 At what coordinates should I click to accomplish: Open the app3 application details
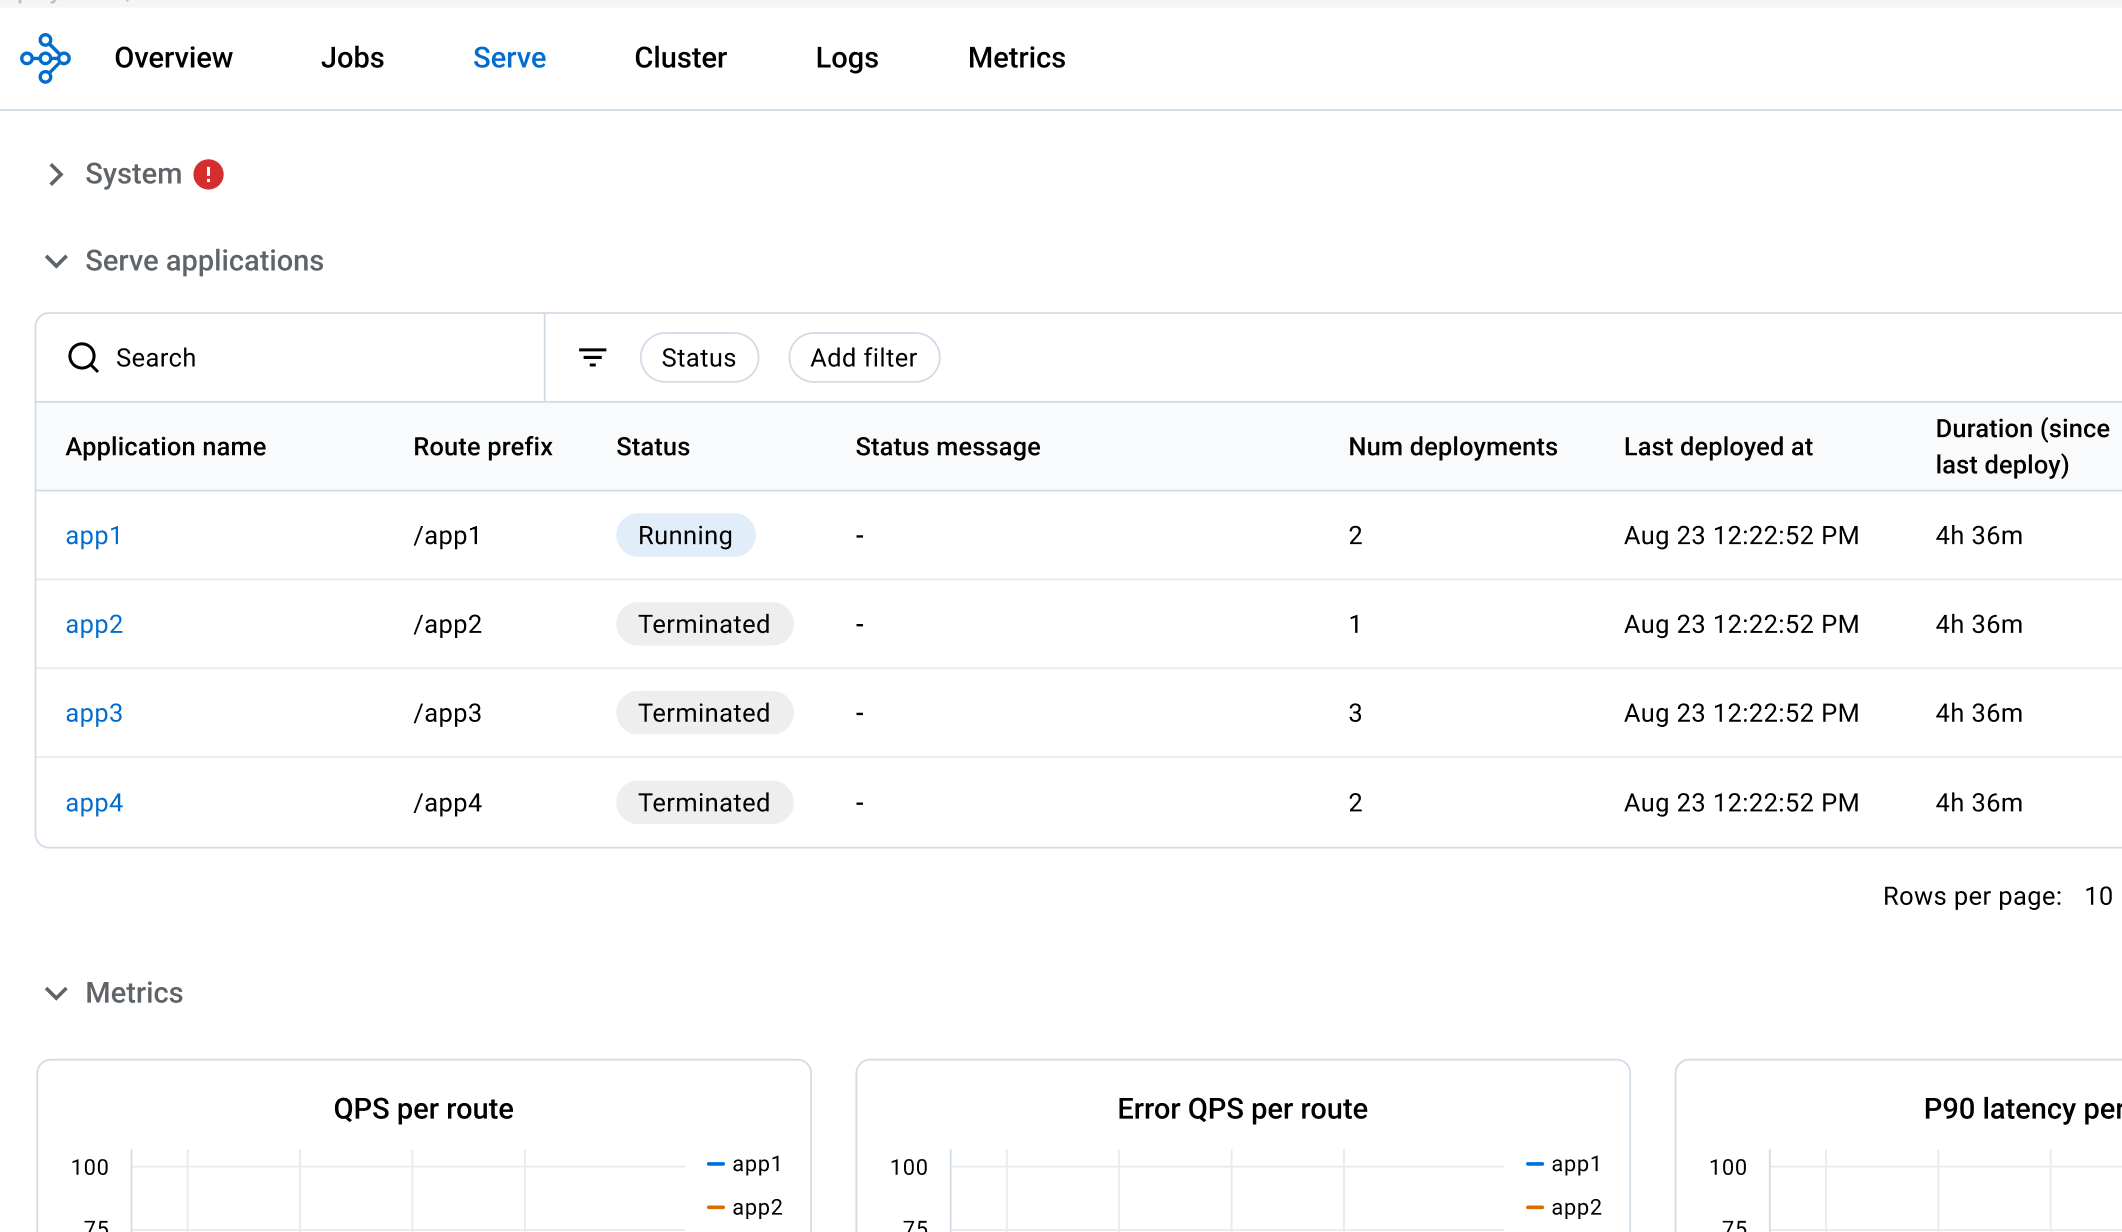coord(93,712)
